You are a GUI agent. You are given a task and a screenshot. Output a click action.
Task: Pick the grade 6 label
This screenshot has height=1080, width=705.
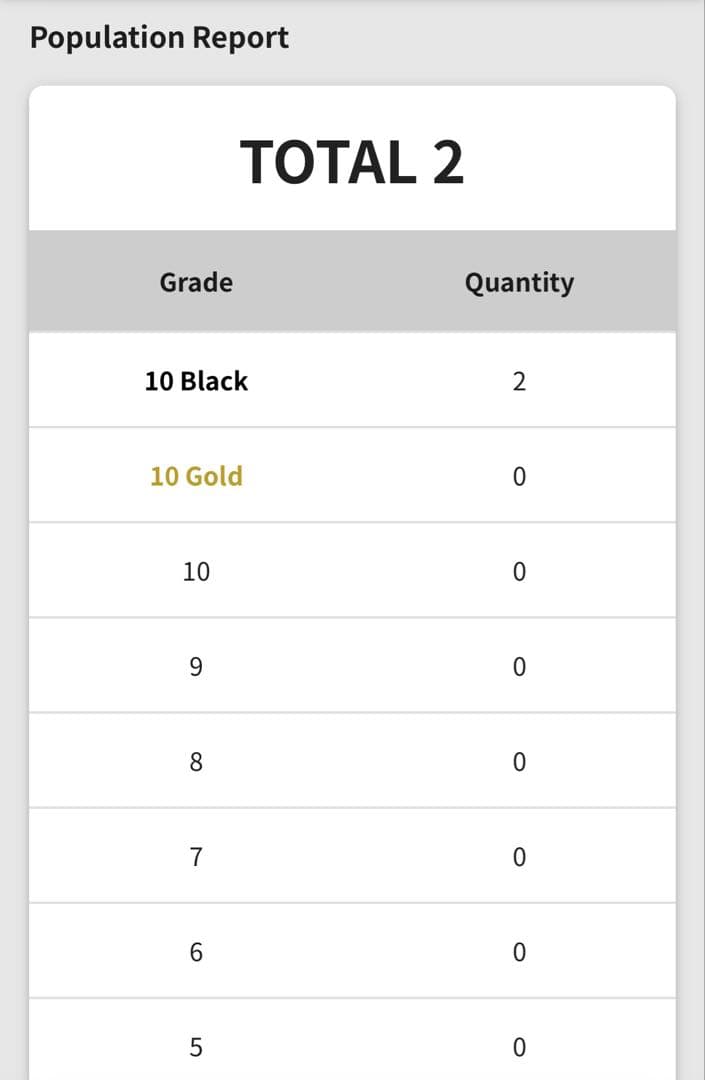(x=196, y=952)
